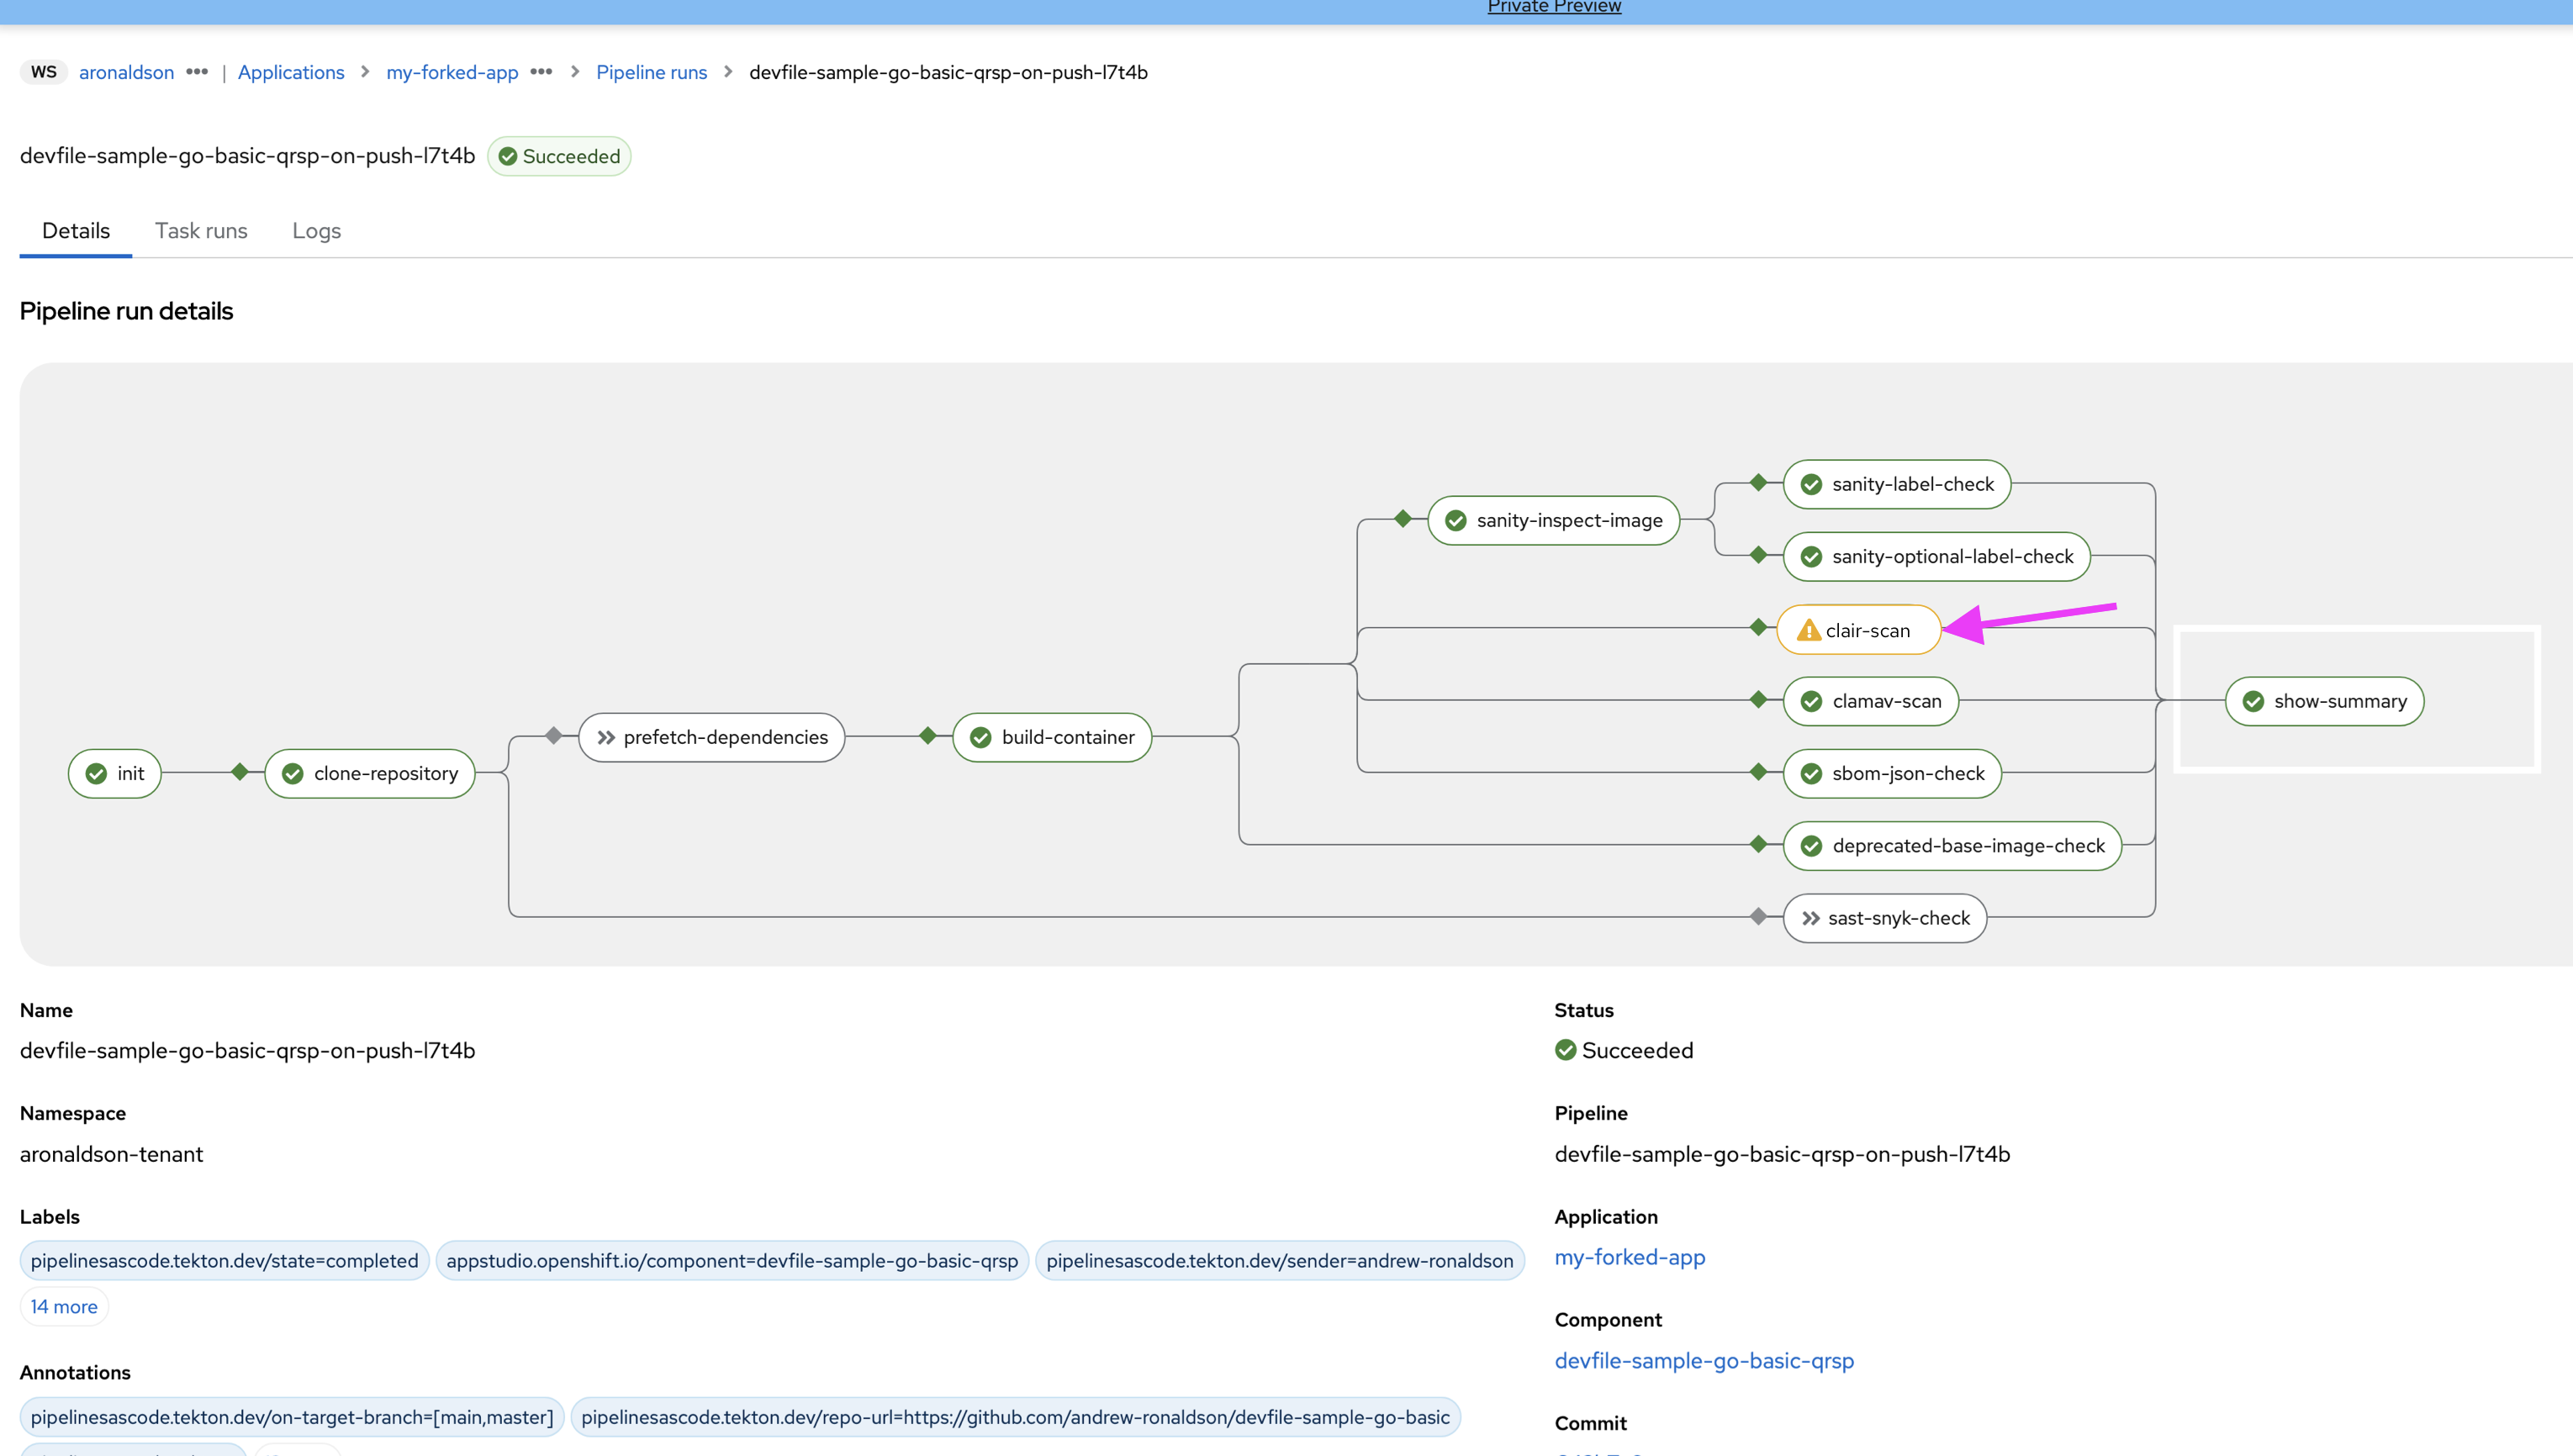Select the show-summary task node
This screenshot has height=1456, width=2573.
2324,701
